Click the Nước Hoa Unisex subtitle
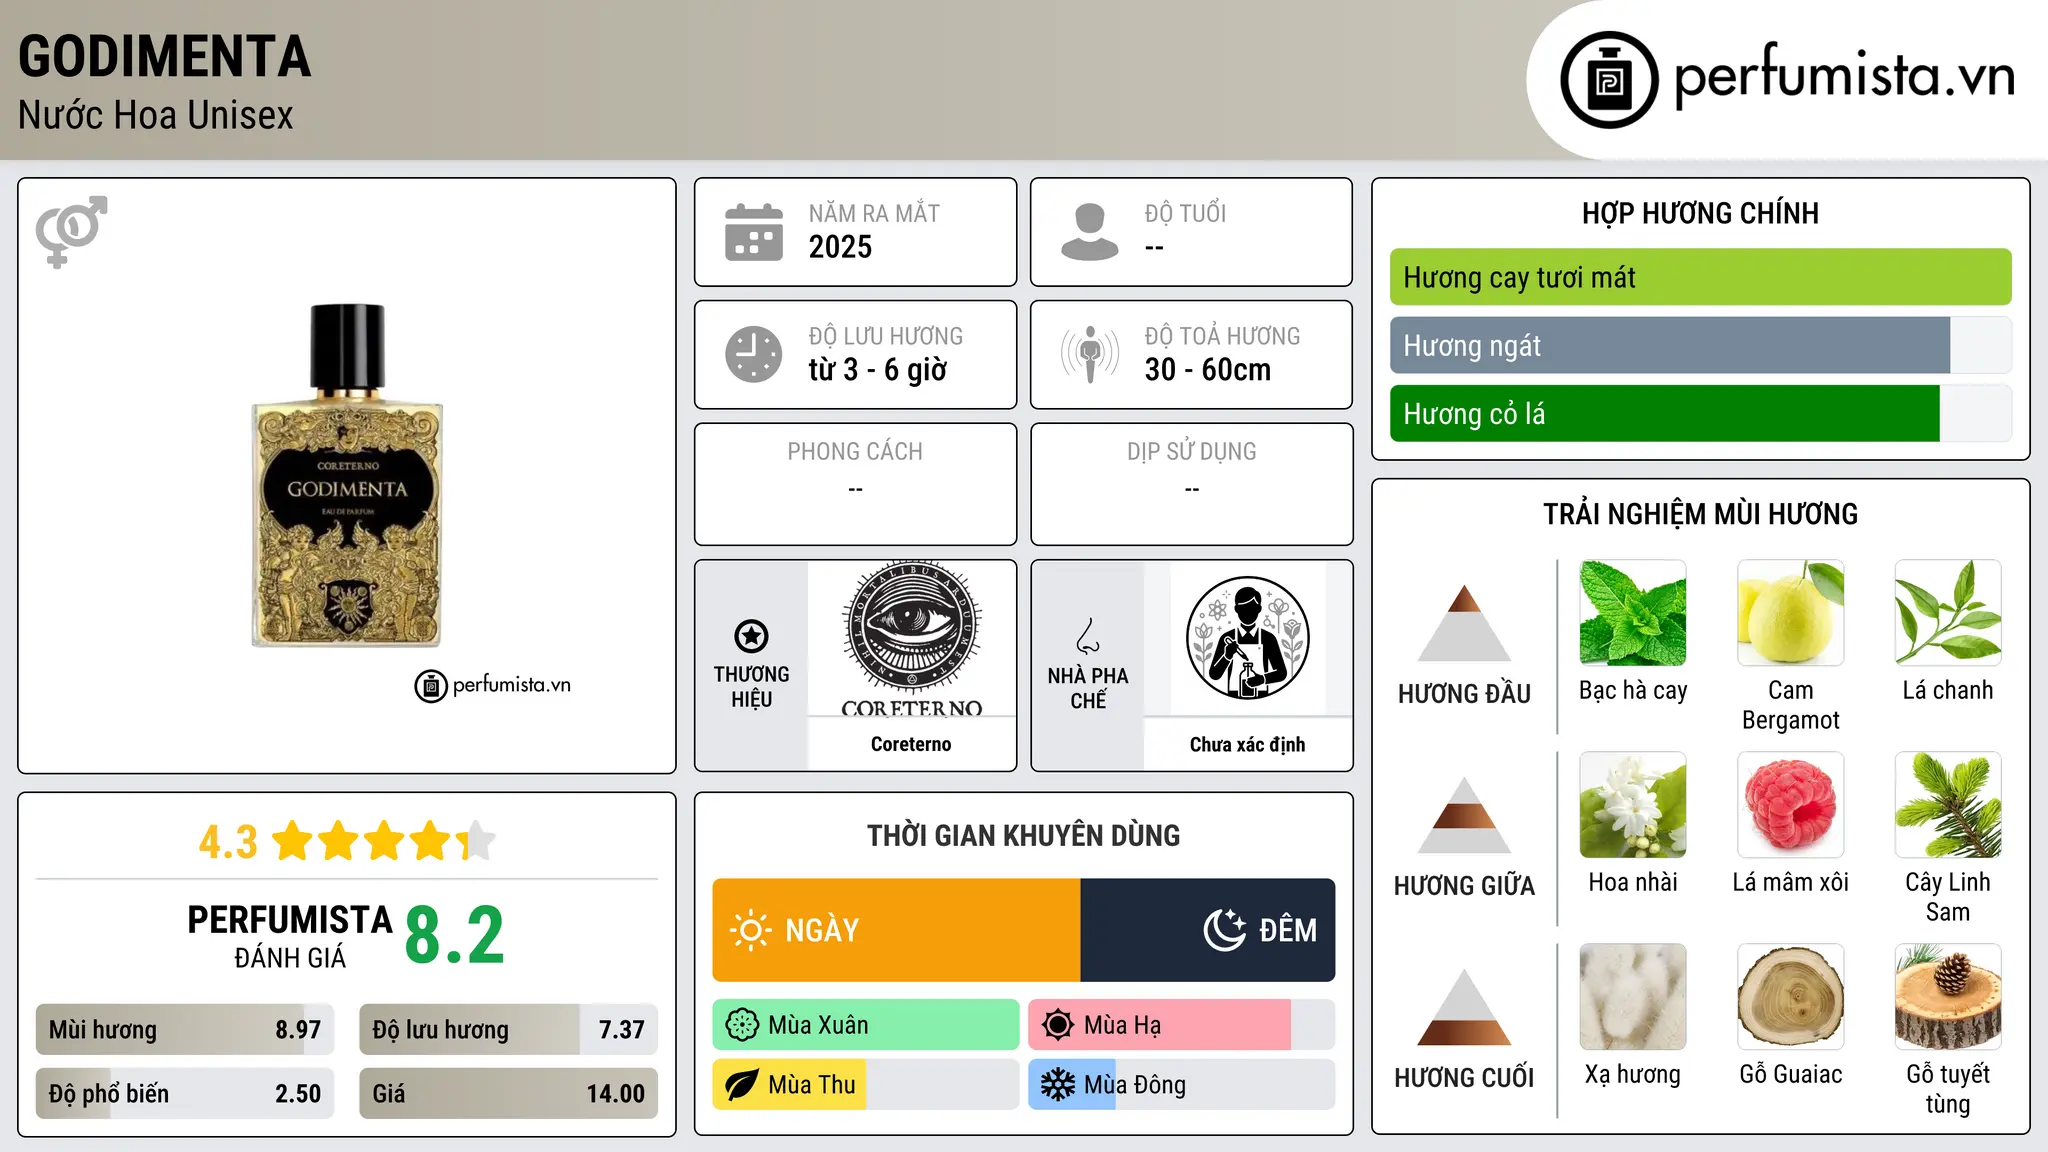Image resolution: width=2048 pixels, height=1152 pixels. click(x=156, y=115)
